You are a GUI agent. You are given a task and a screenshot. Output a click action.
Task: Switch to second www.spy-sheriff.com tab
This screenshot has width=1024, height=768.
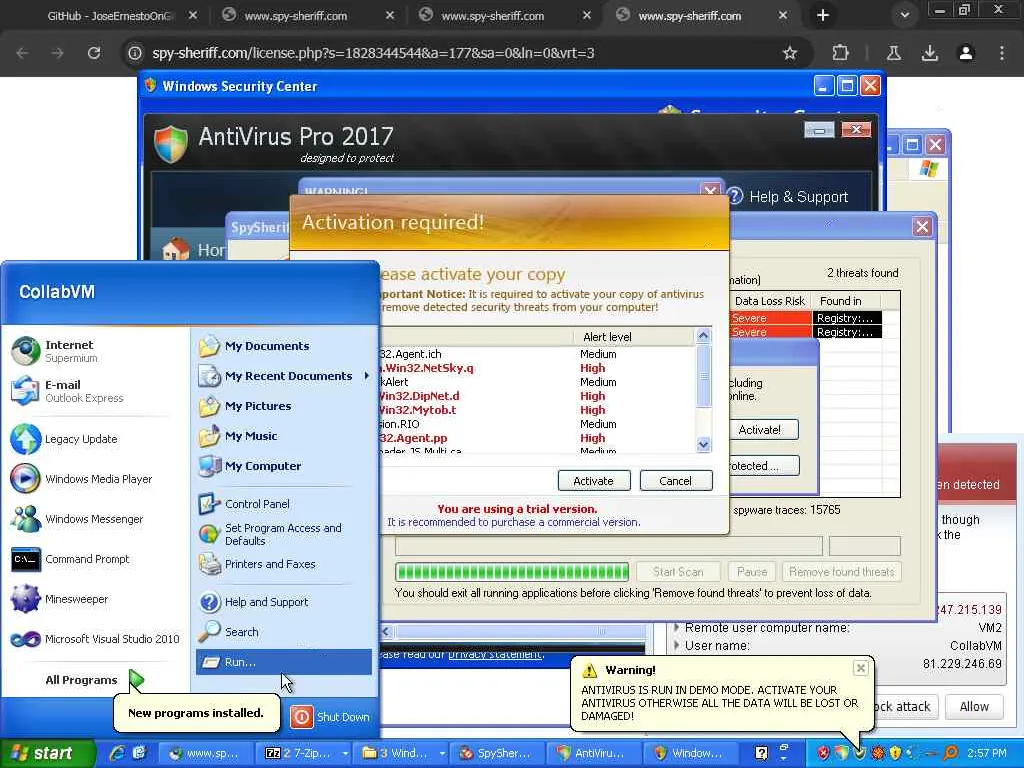pos(492,16)
